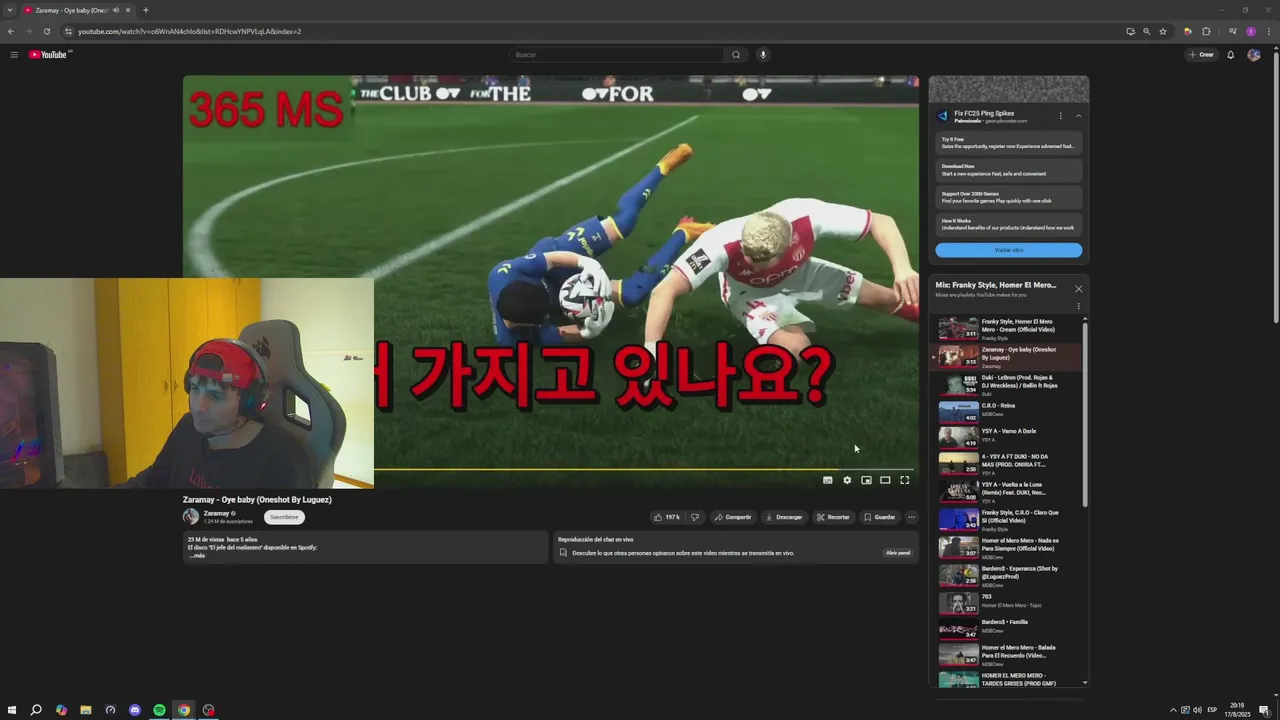
Task: Click the Descargar download button
Action: 784,517
